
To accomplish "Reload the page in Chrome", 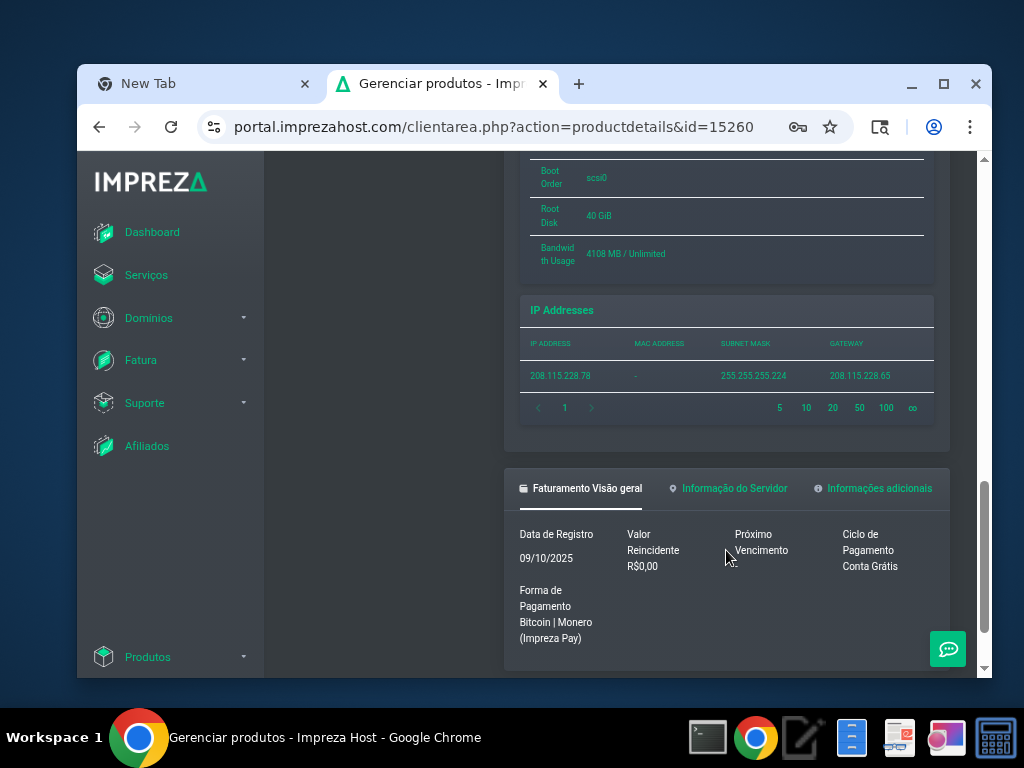I will (x=171, y=127).
